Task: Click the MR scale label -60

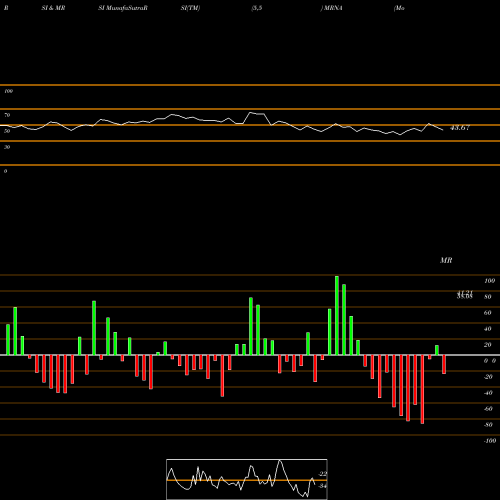Action: point(489,409)
